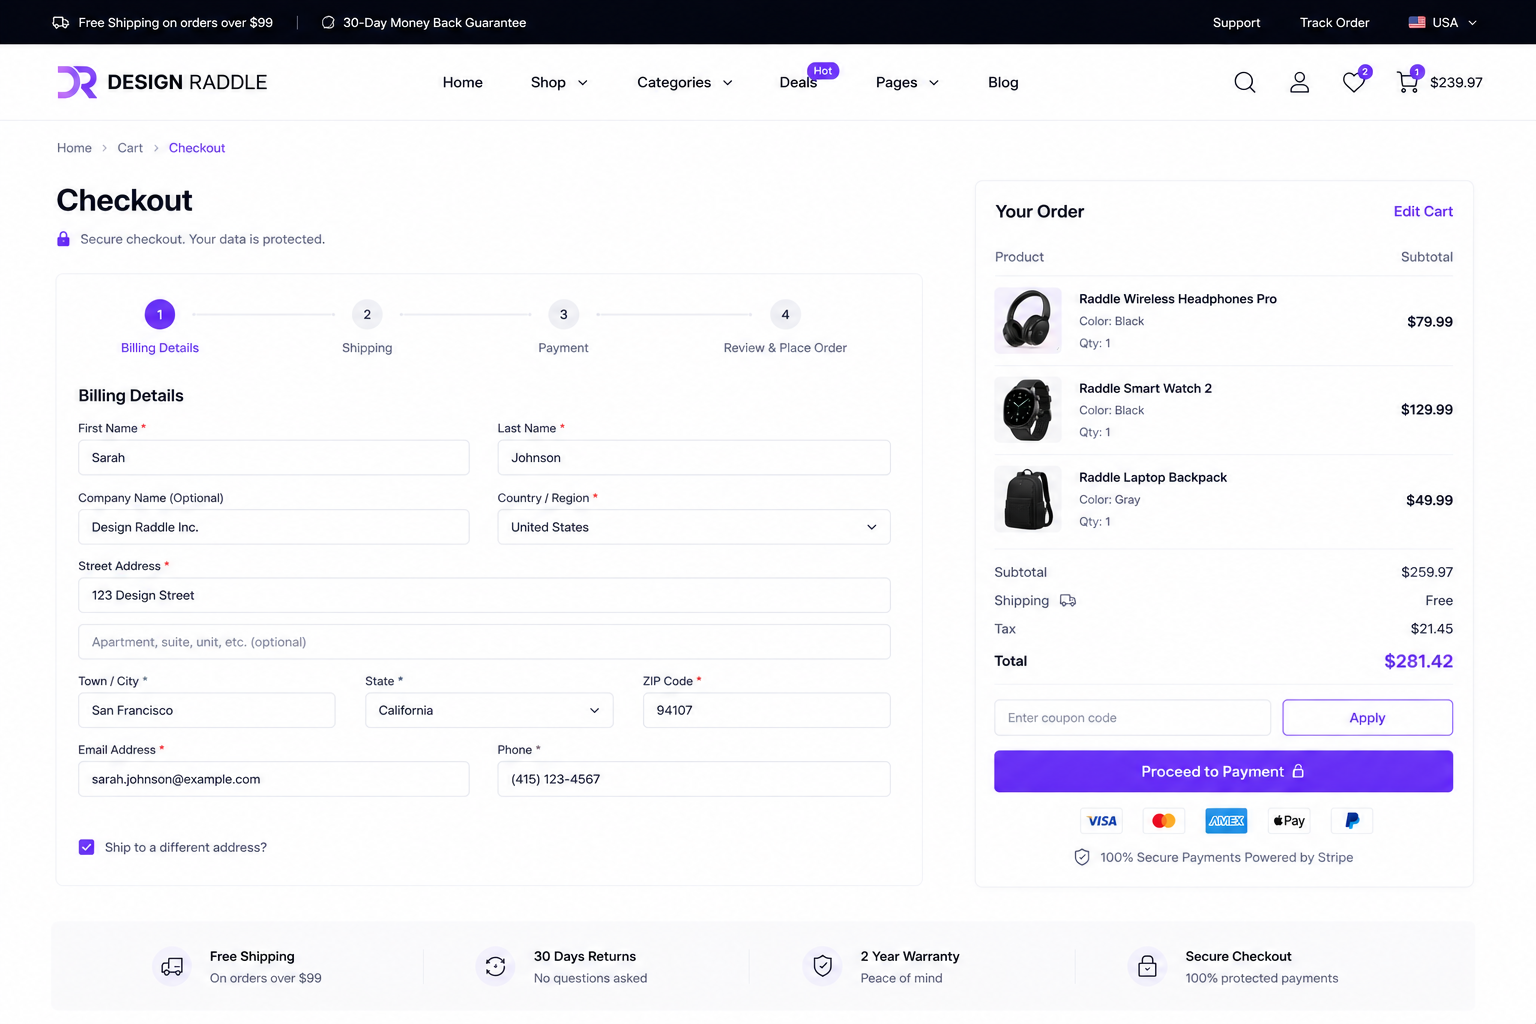Click the Amex payment icon
The image size is (1536, 1024).
click(1226, 821)
